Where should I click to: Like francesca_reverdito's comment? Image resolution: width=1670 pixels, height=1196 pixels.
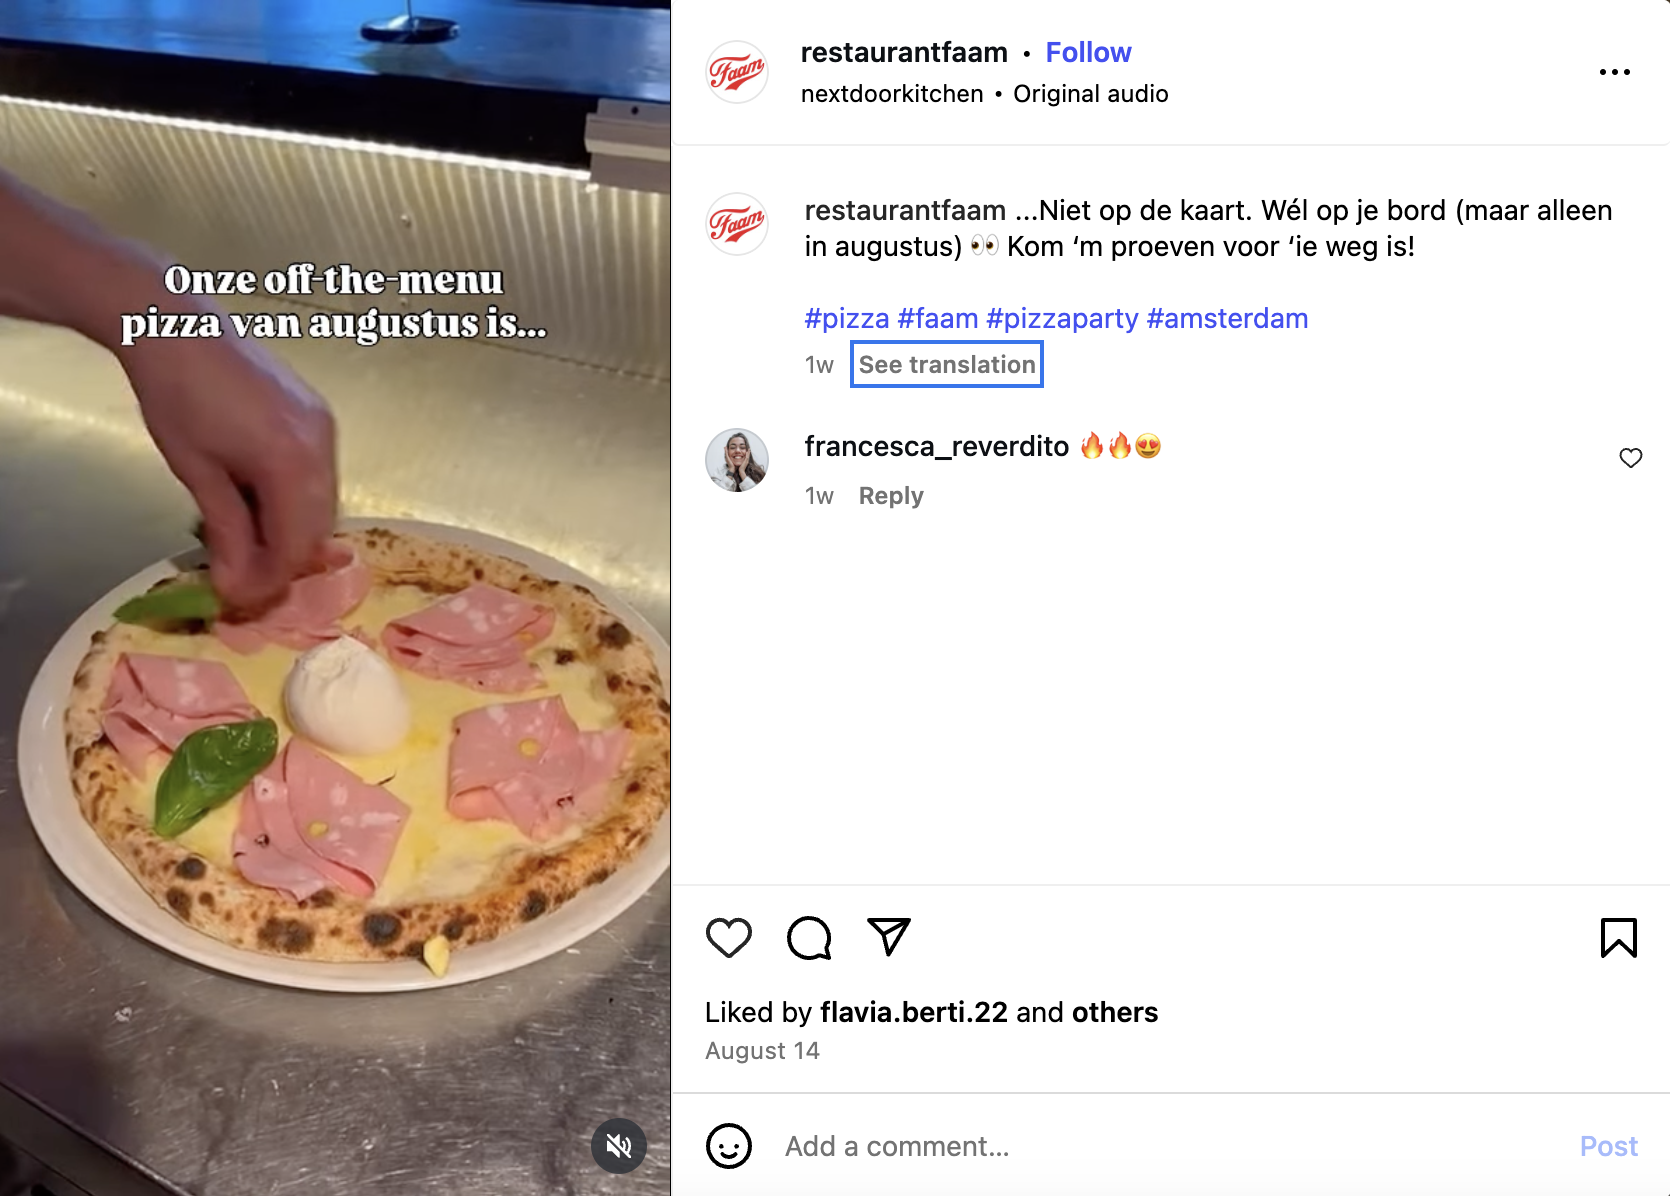(x=1630, y=458)
